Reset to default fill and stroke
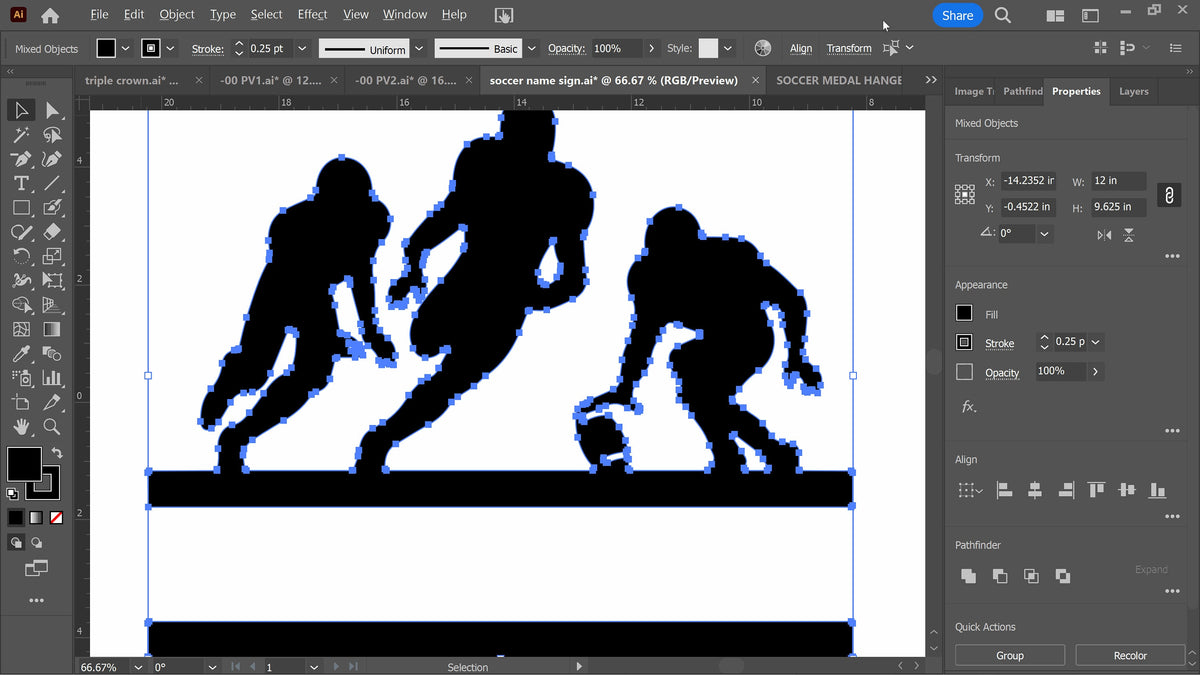 [12, 494]
